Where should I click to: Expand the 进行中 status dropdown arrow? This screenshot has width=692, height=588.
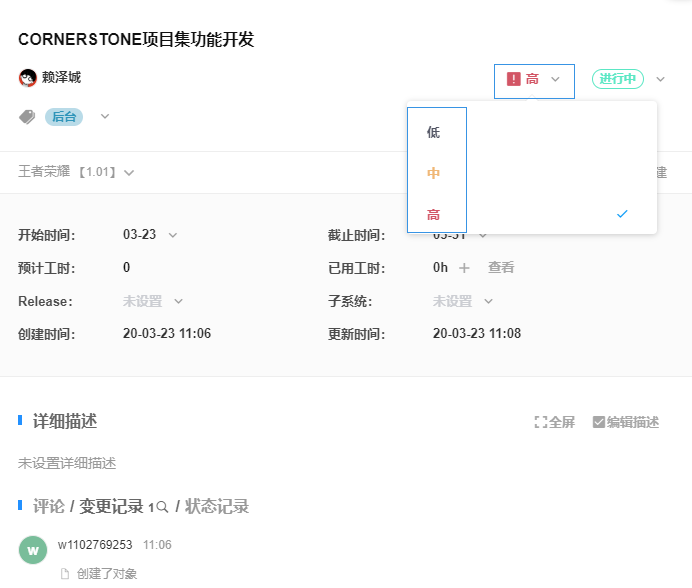660,79
